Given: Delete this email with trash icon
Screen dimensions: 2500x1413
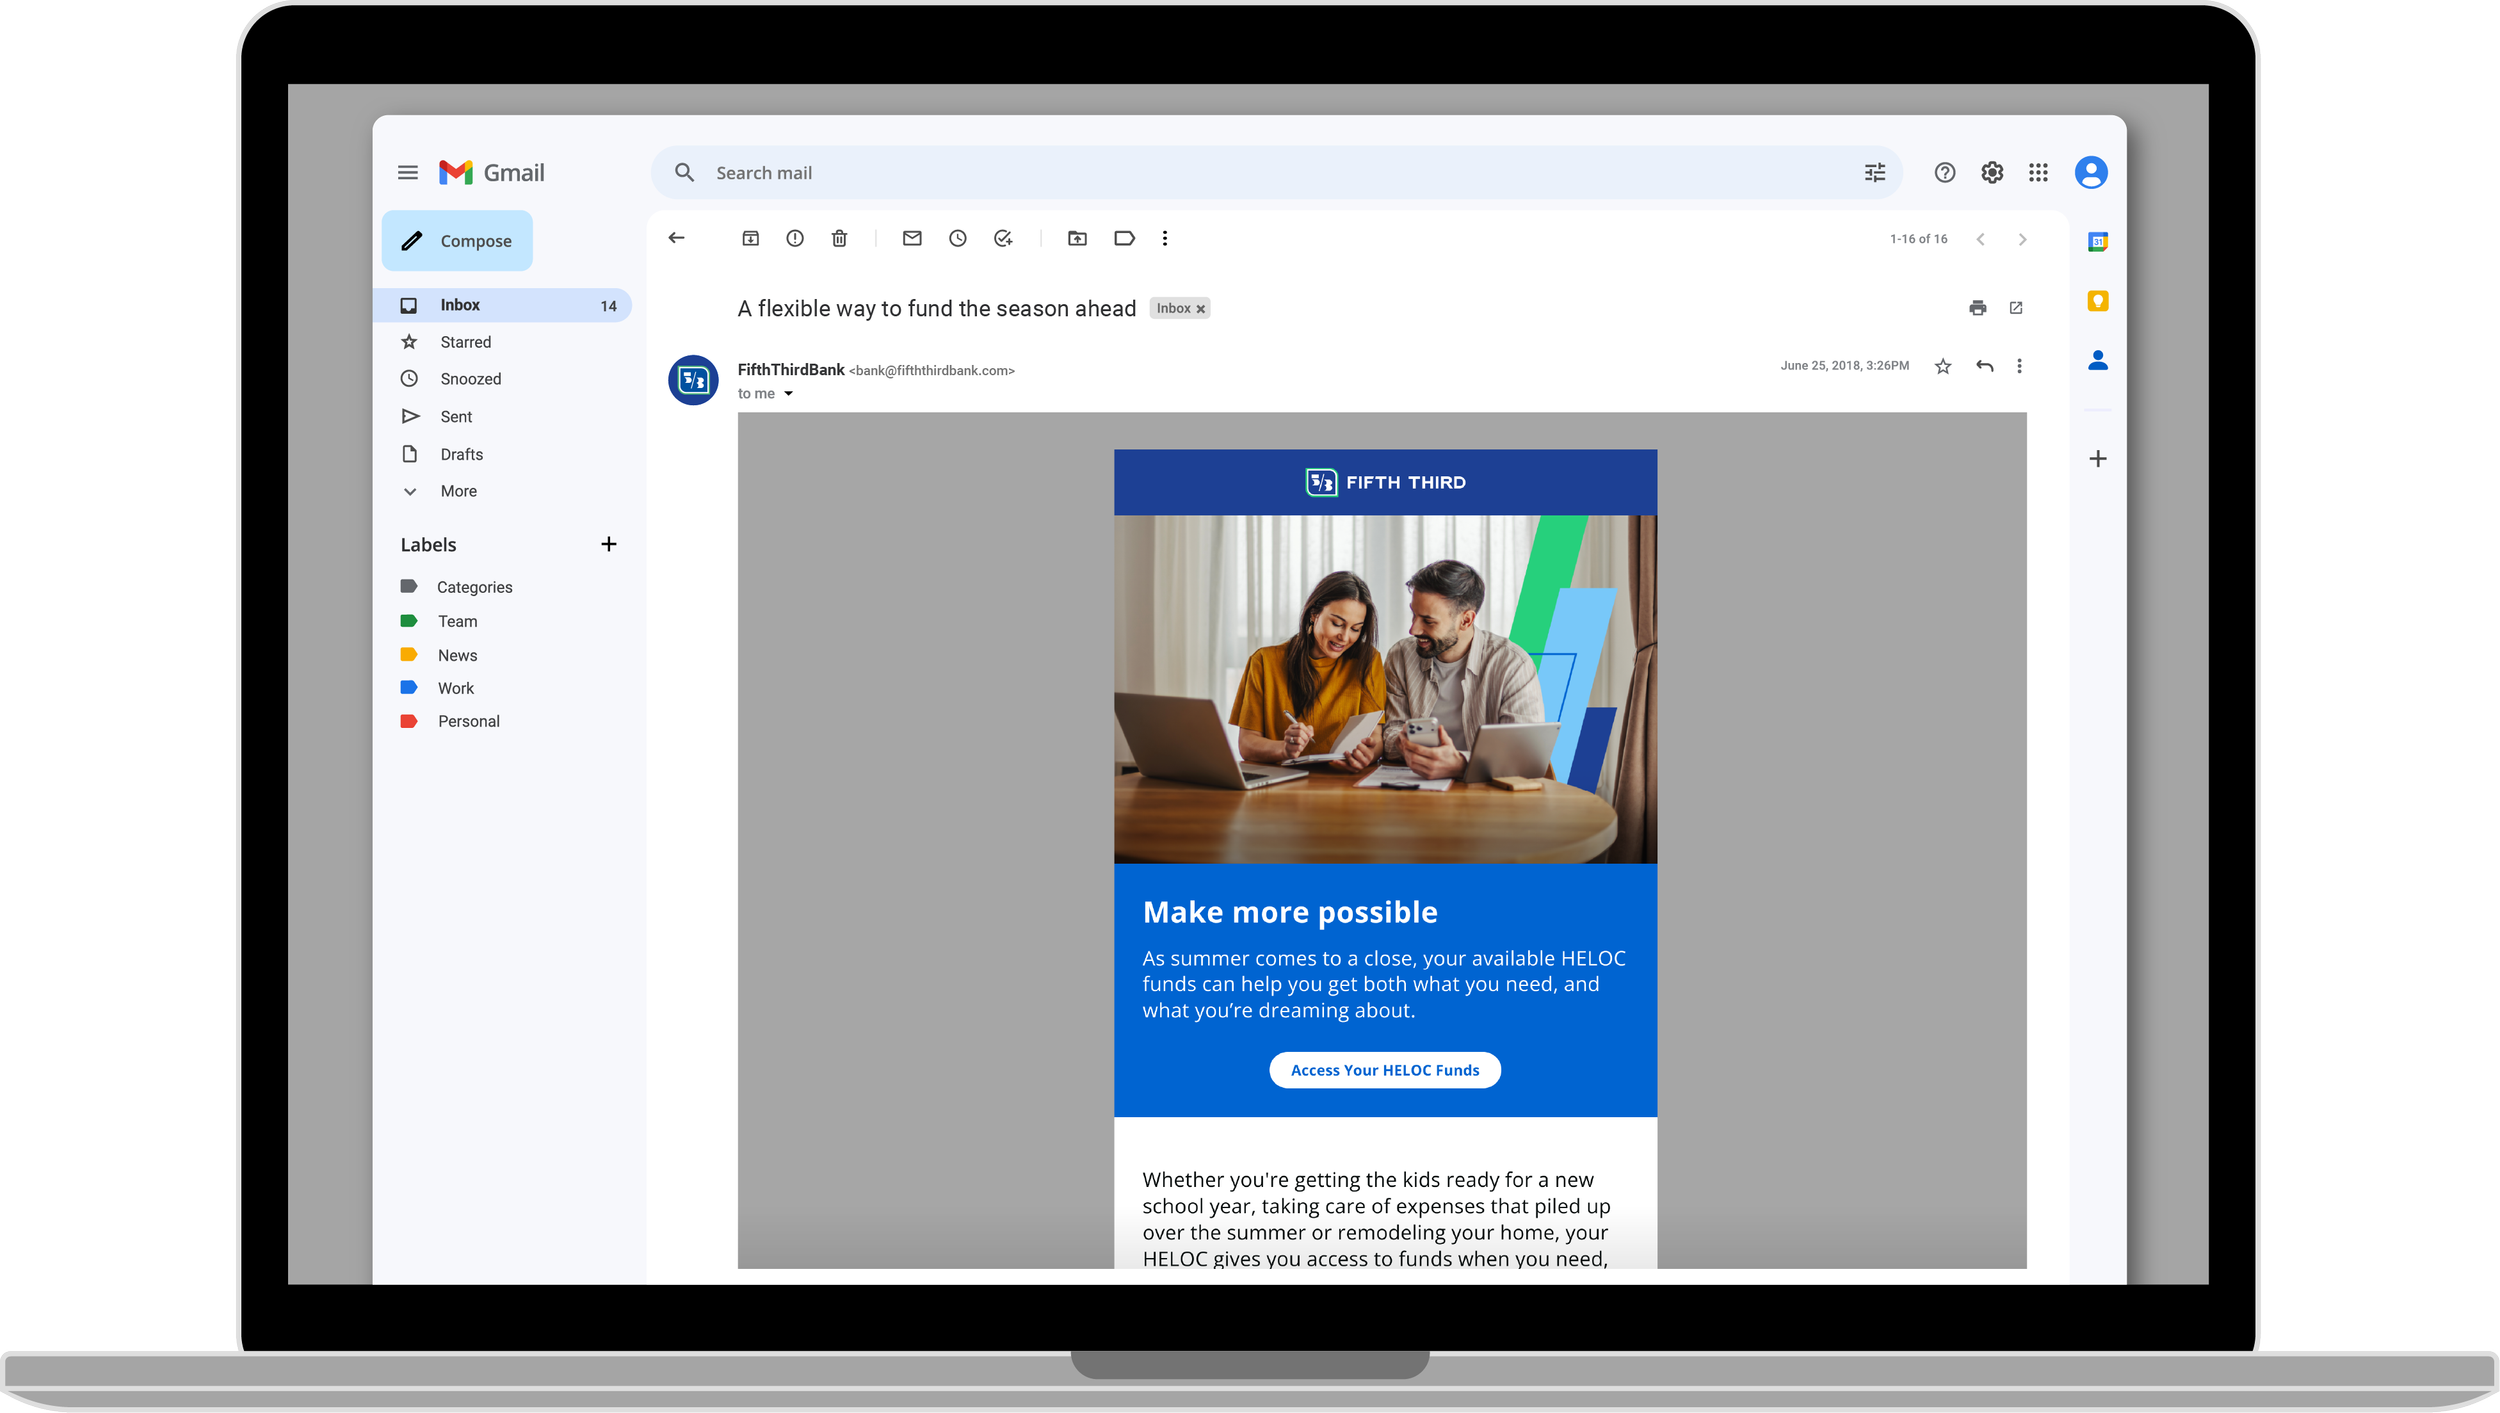Looking at the screenshot, I should [839, 238].
